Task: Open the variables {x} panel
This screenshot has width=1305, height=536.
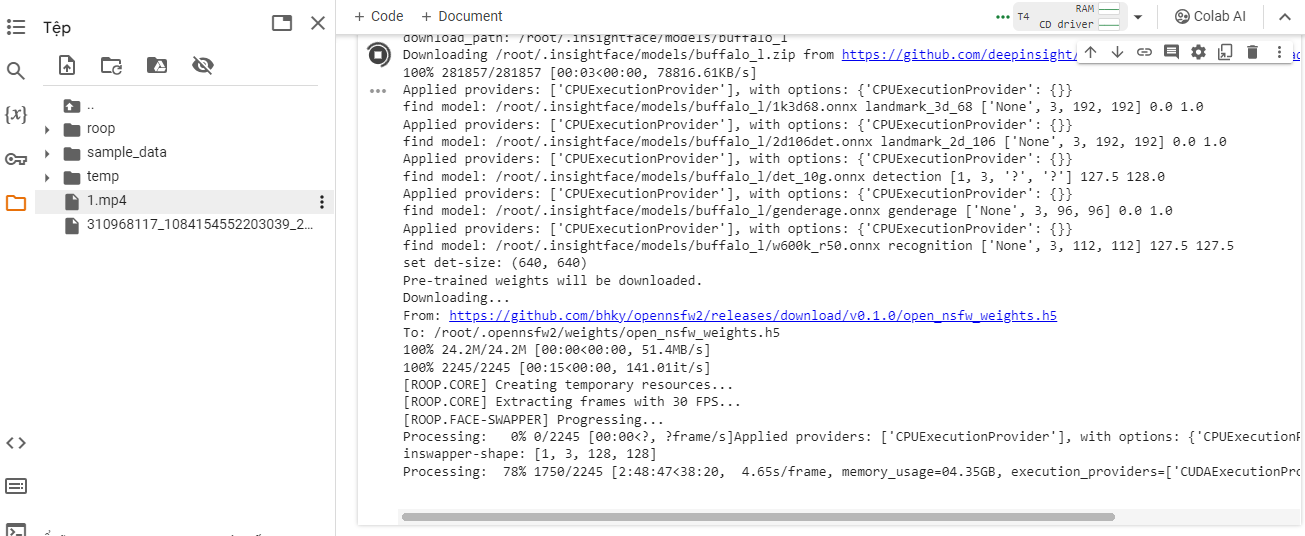Action: (15, 114)
